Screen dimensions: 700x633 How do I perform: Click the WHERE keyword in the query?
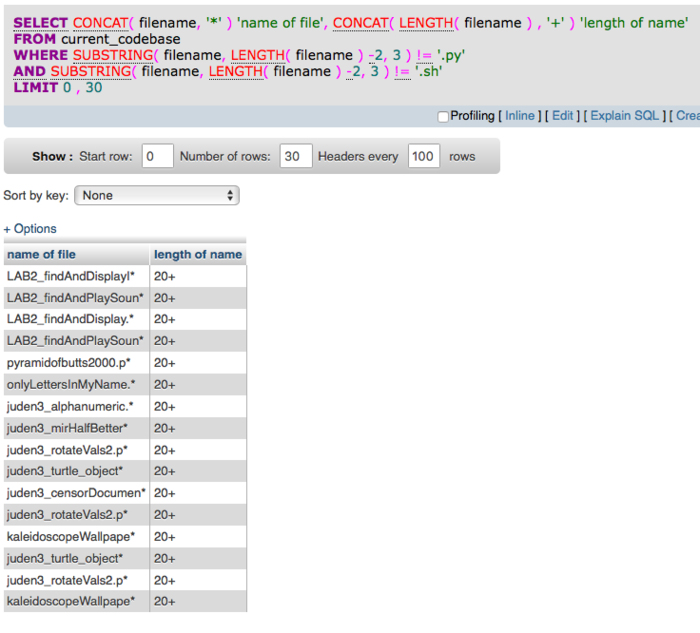pos(40,55)
